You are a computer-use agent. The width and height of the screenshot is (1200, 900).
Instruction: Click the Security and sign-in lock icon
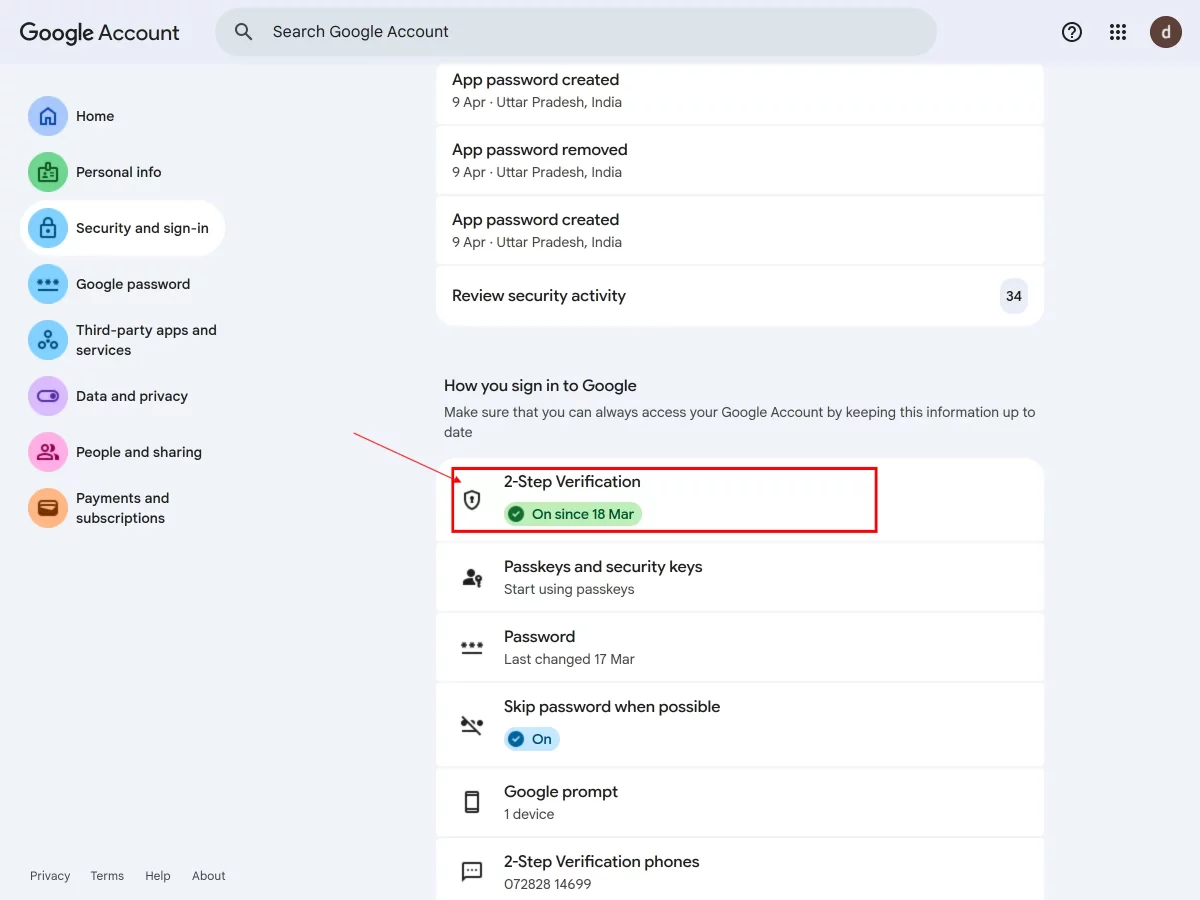[48, 228]
